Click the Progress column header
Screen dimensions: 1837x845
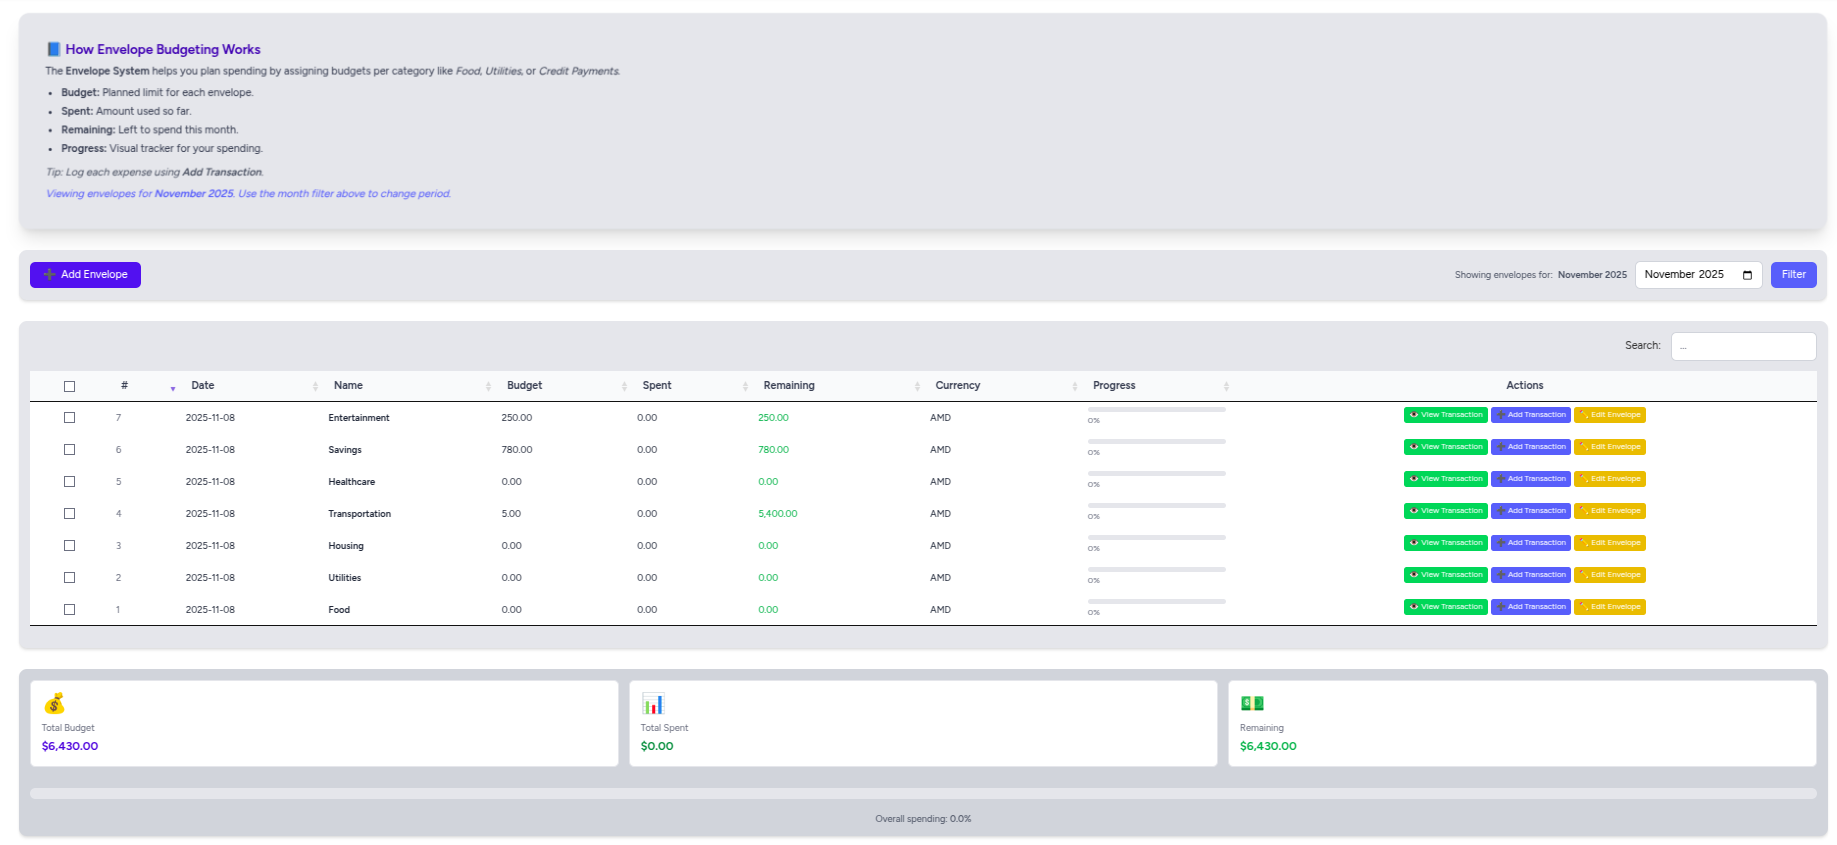pyautogui.click(x=1114, y=386)
